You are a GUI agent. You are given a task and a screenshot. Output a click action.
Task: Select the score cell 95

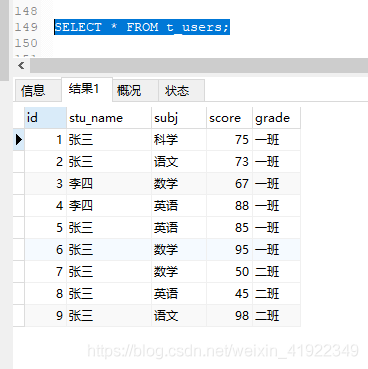[229, 250]
